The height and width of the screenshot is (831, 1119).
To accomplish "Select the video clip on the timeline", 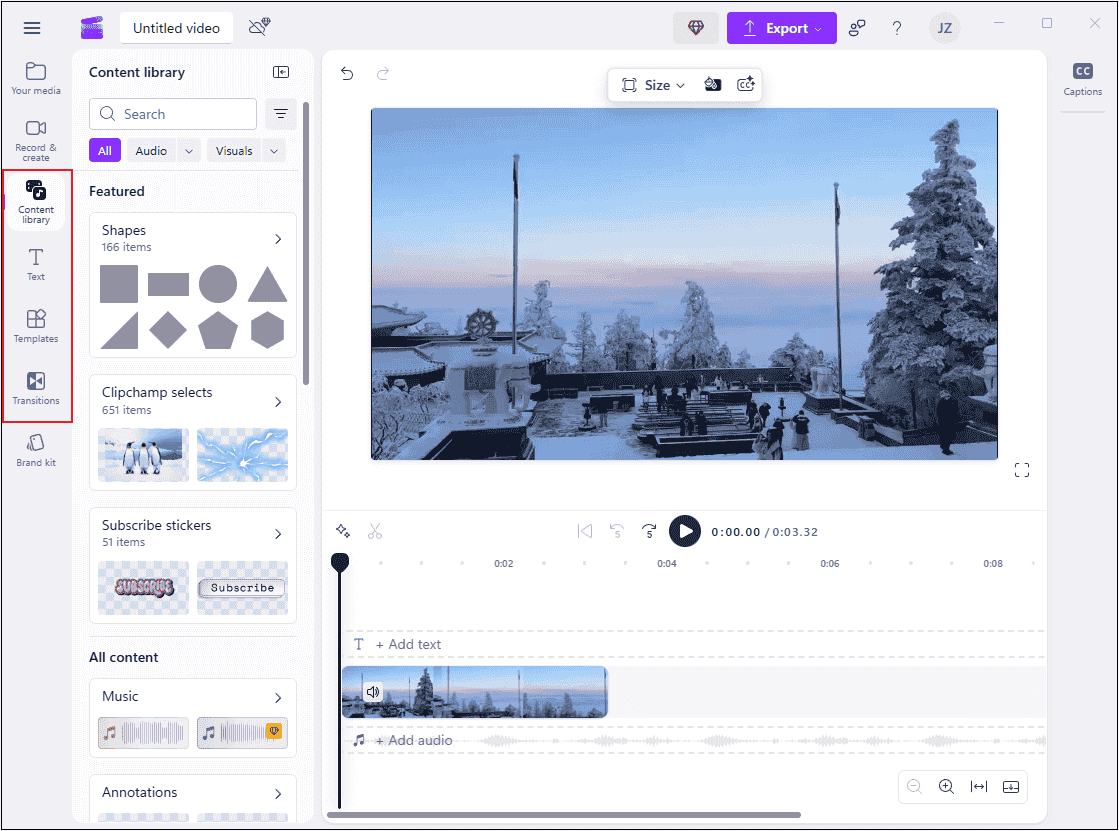I will pyautogui.click(x=475, y=692).
